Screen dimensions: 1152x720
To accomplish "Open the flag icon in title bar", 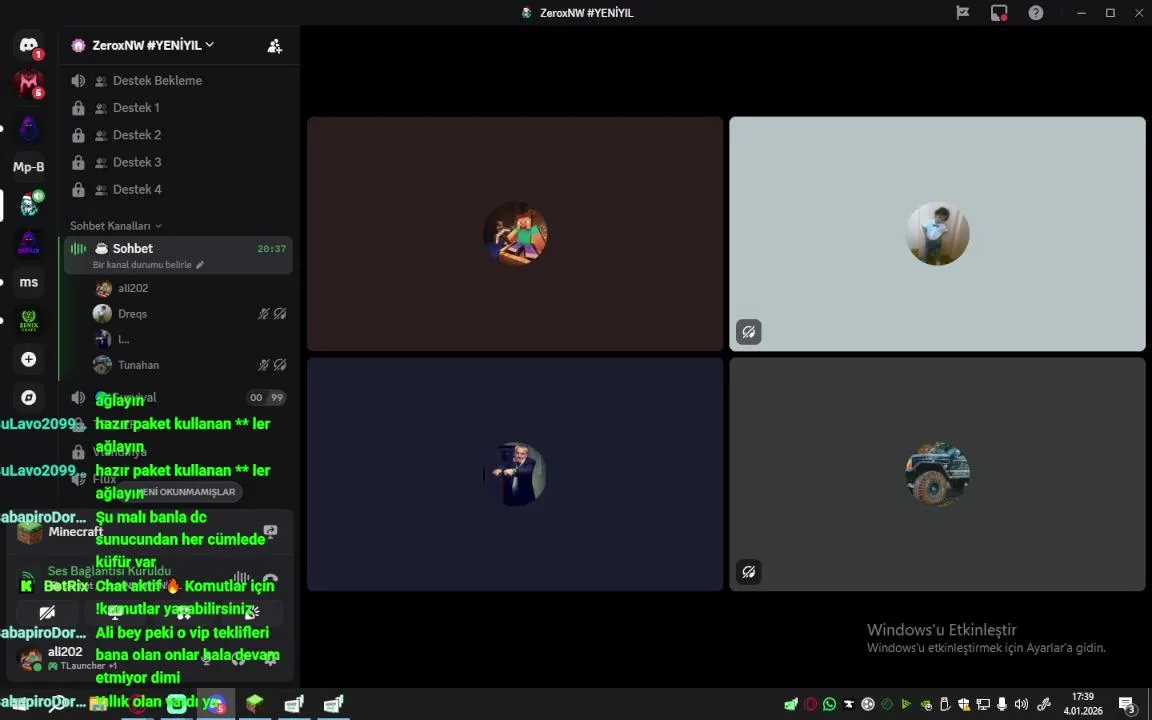I will point(962,12).
